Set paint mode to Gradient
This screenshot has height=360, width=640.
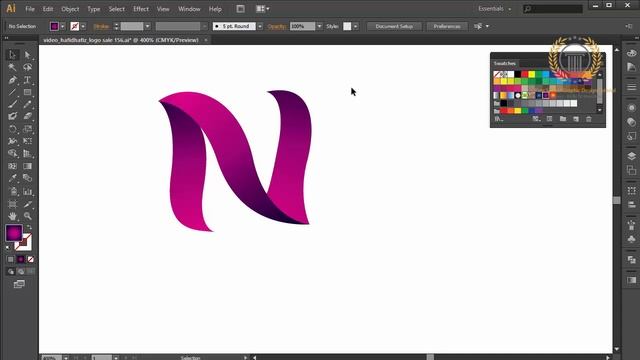(x=21, y=259)
